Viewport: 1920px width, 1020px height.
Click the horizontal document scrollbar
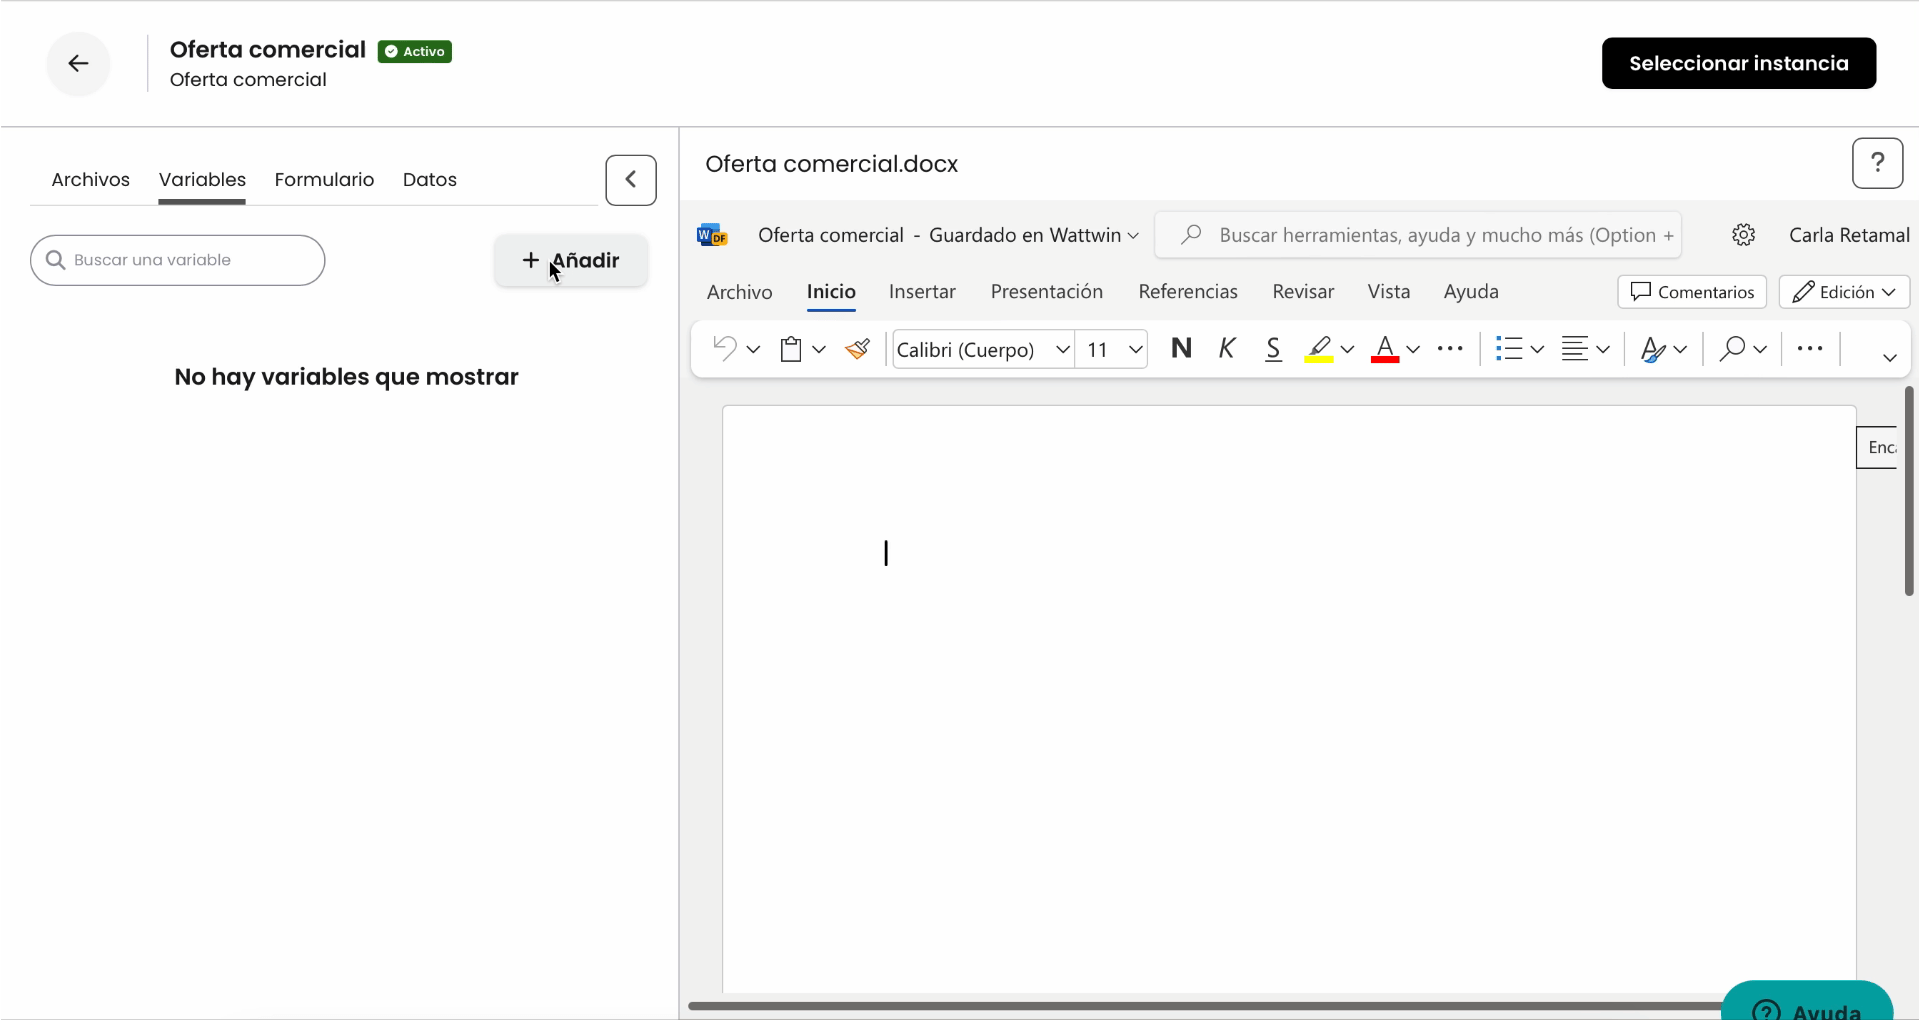(1205, 1006)
